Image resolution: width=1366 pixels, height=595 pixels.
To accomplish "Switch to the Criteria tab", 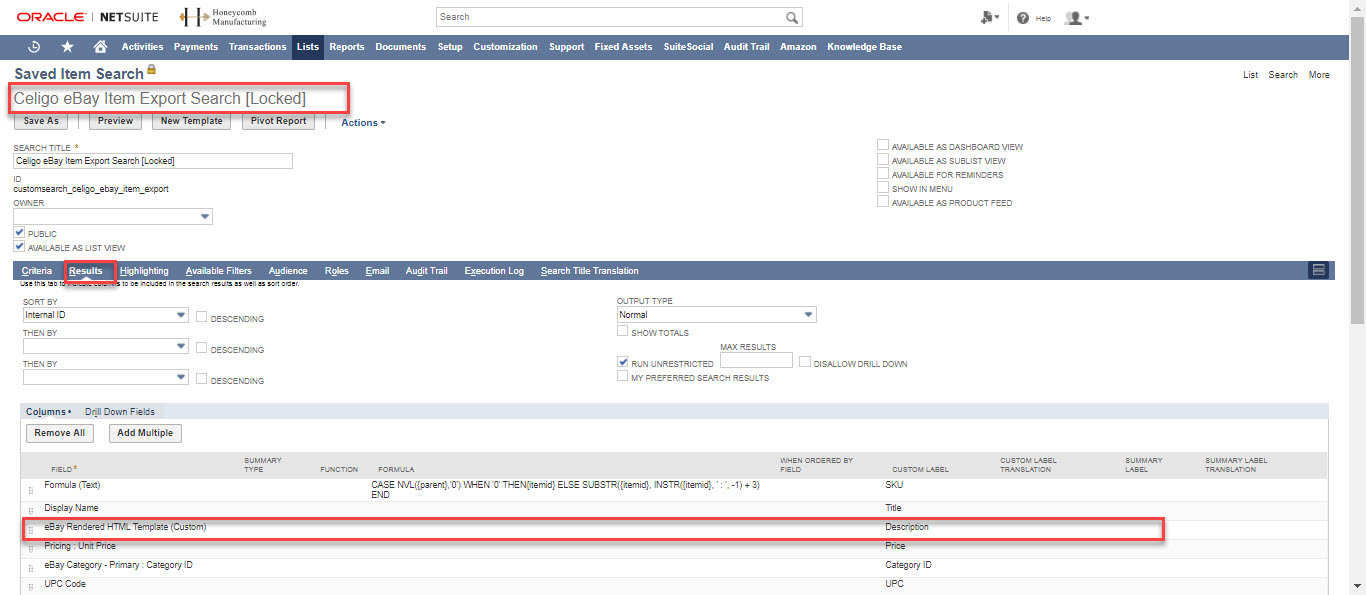I will 37,271.
